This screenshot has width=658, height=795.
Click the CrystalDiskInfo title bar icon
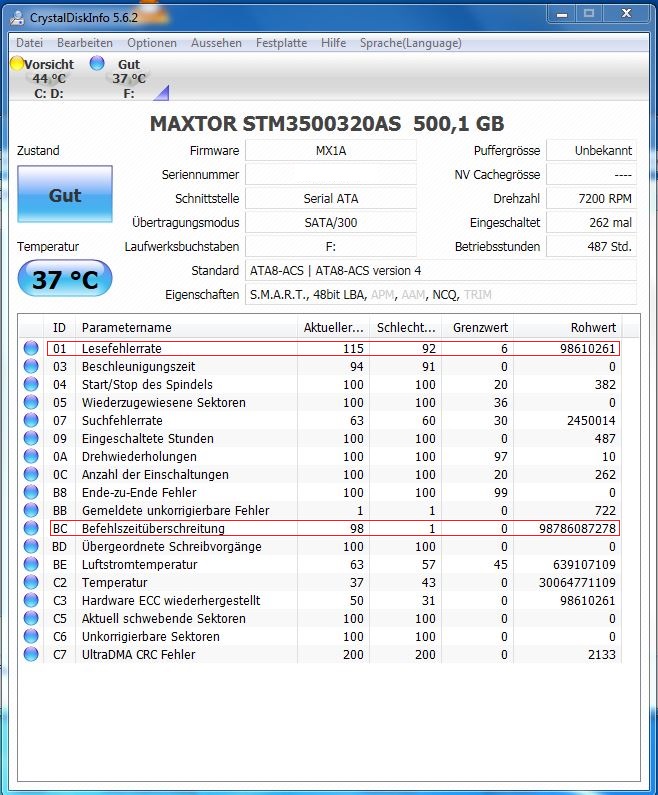pos(17,18)
